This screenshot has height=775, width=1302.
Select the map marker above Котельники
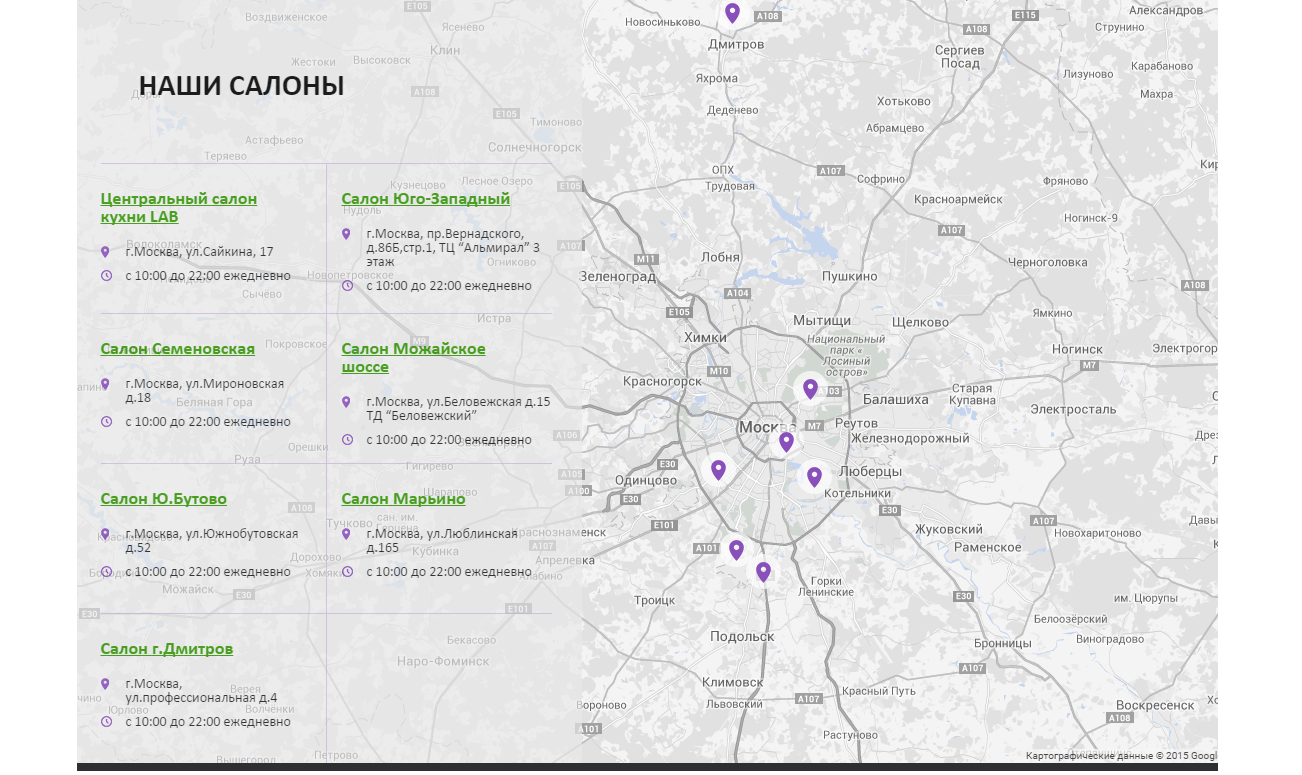pos(814,477)
